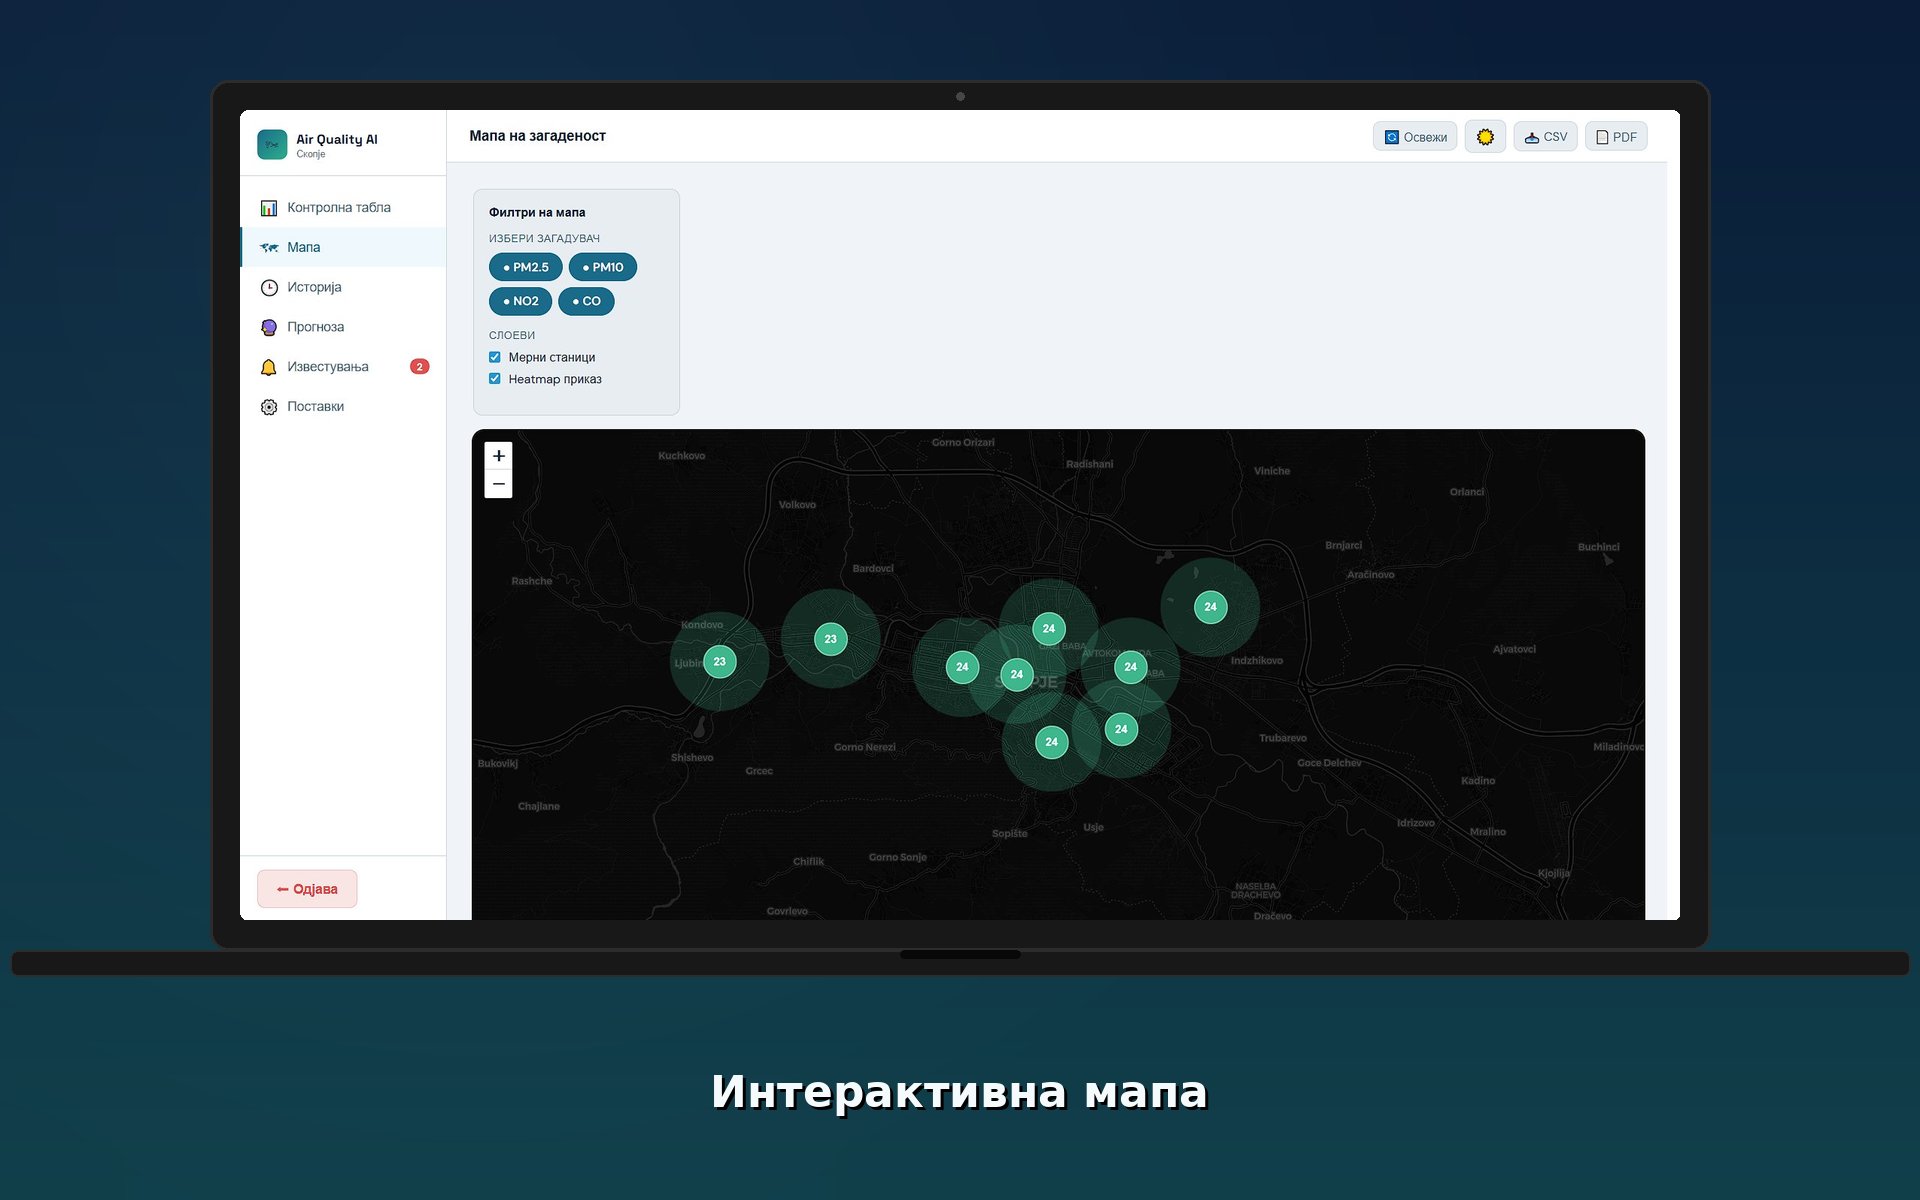This screenshot has width=1920, height=1200.
Task: Click the map label Trubarevo
Action: click(1283, 738)
